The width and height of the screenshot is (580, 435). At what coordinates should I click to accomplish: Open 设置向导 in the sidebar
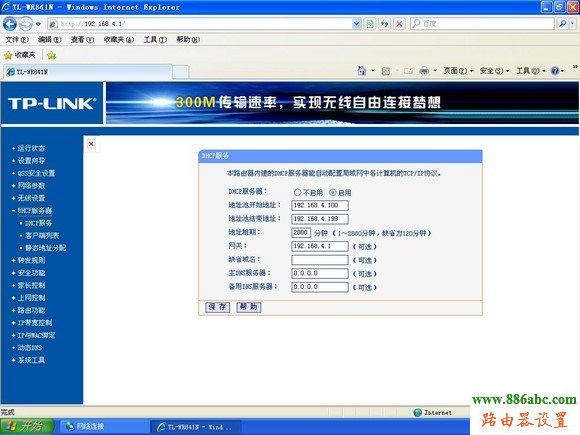point(31,161)
